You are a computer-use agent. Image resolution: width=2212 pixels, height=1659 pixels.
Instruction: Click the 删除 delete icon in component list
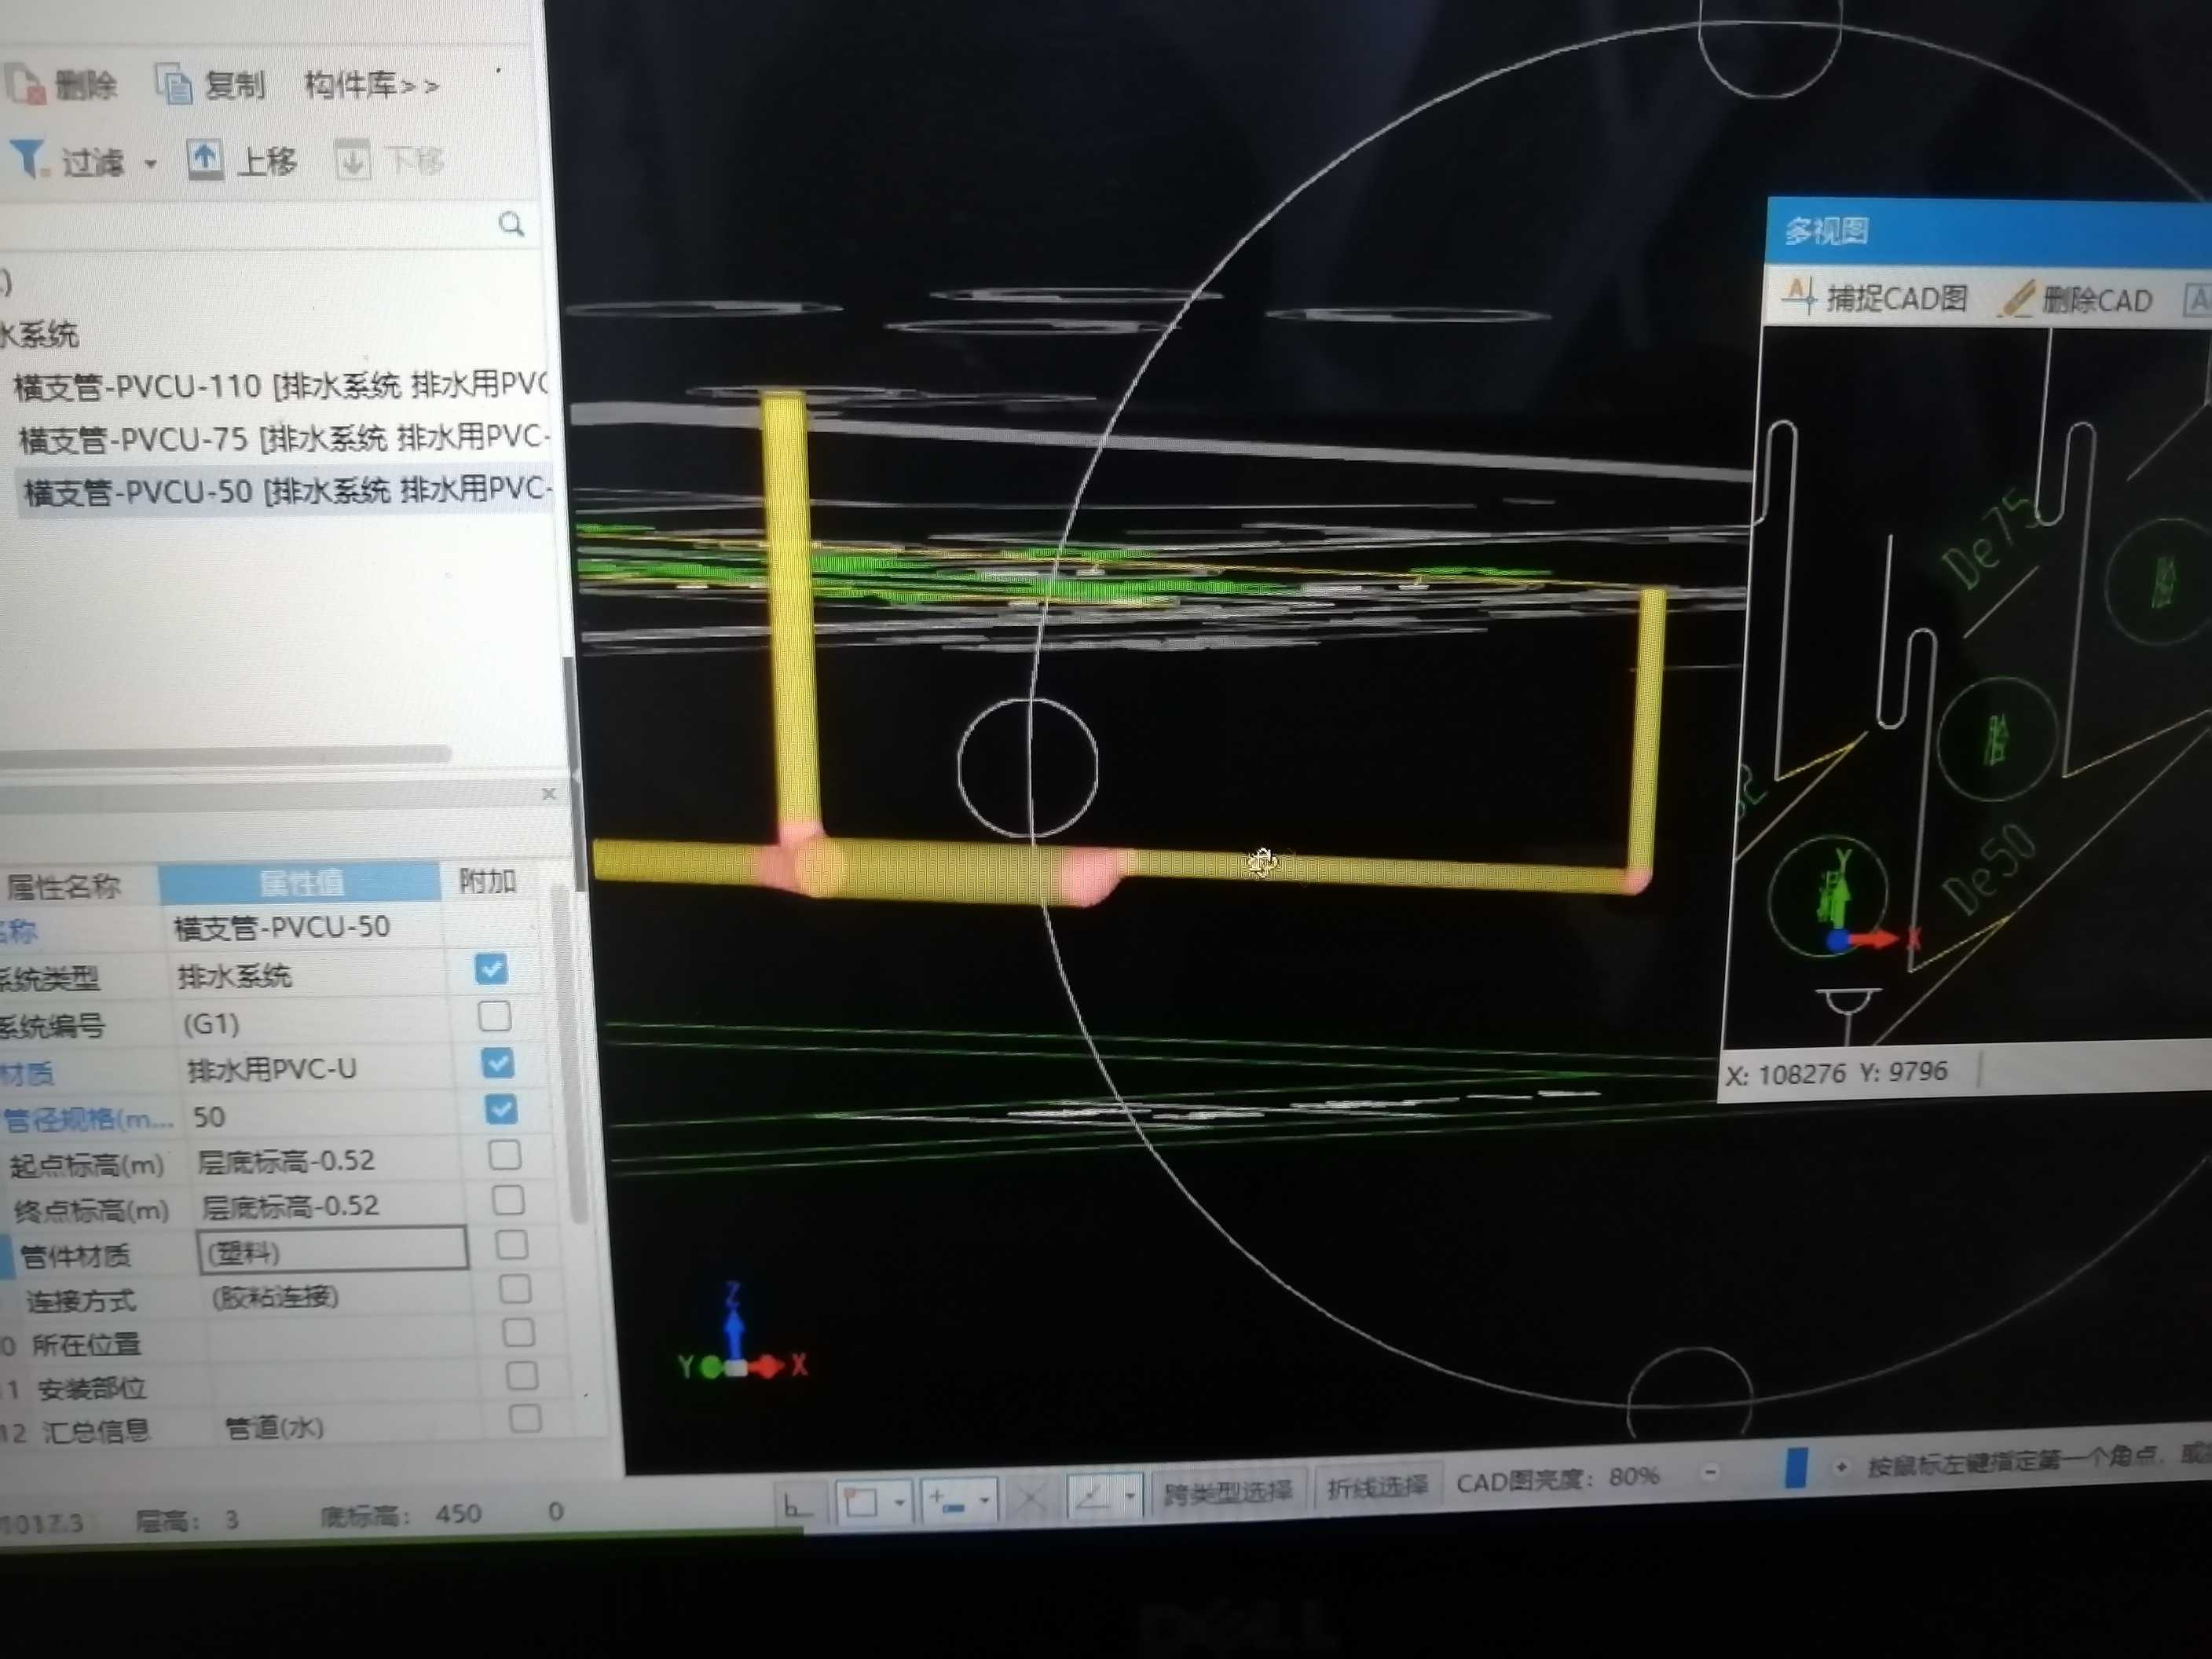(x=26, y=86)
